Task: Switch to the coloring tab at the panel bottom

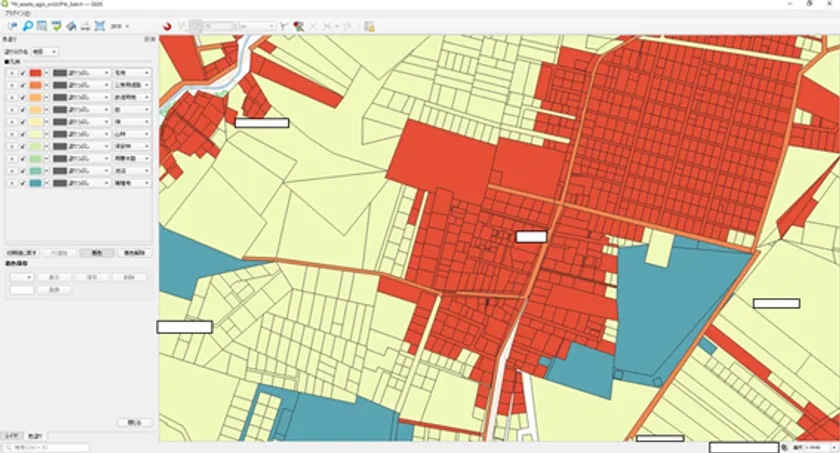Action: (35, 436)
